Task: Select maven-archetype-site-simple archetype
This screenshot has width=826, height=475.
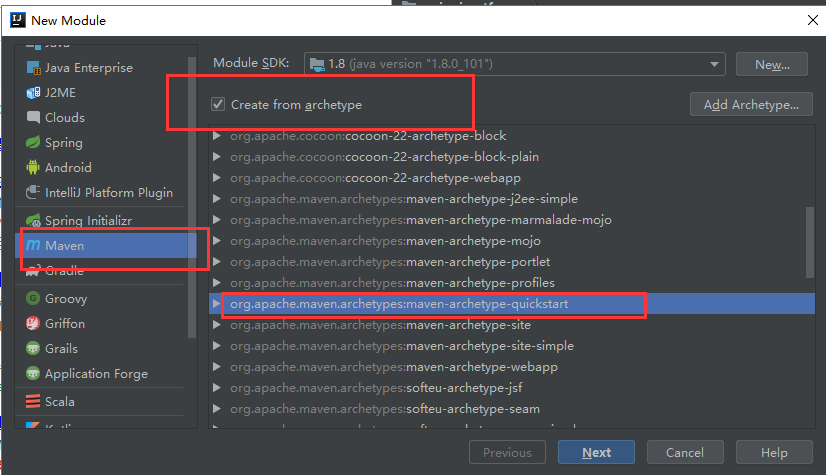Action: click(402, 345)
